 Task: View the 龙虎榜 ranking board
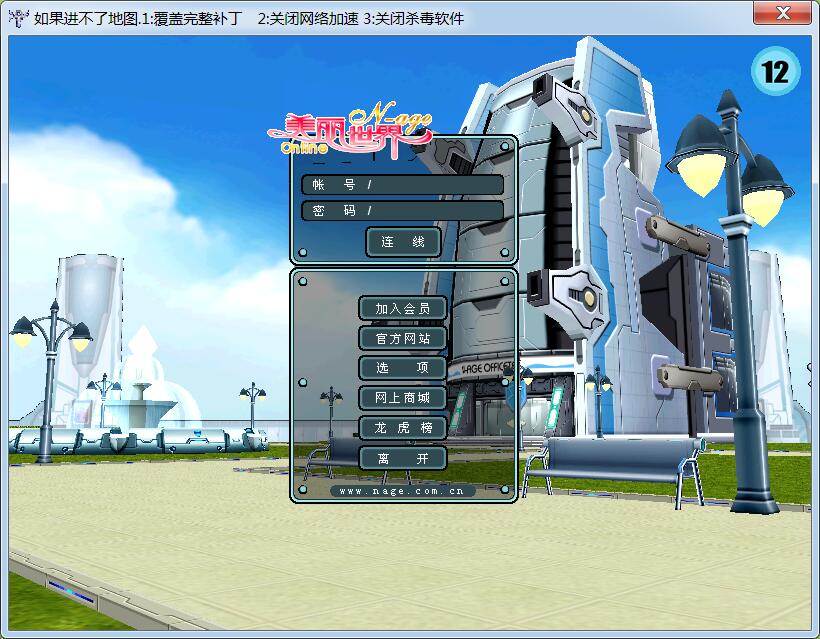point(403,428)
